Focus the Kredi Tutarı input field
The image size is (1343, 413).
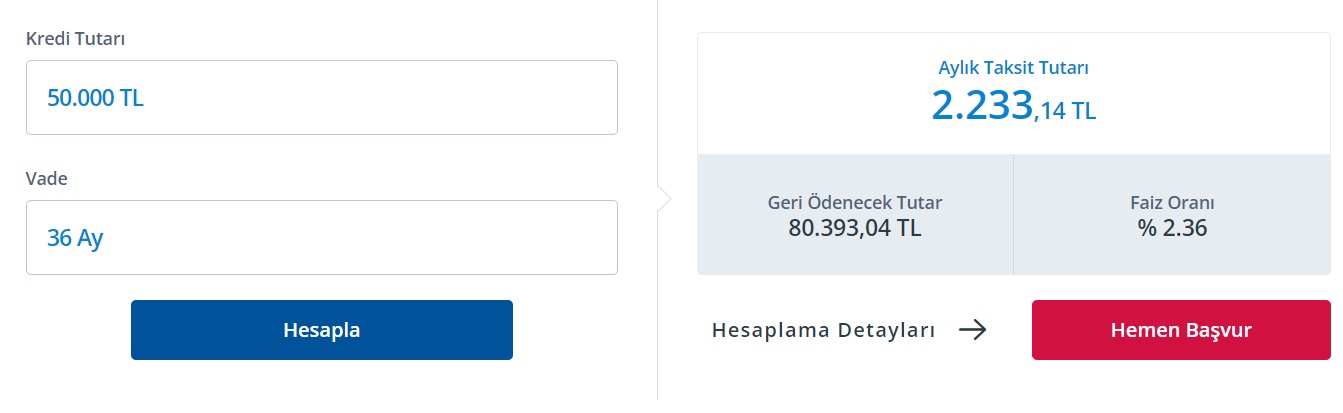click(x=321, y=97)
